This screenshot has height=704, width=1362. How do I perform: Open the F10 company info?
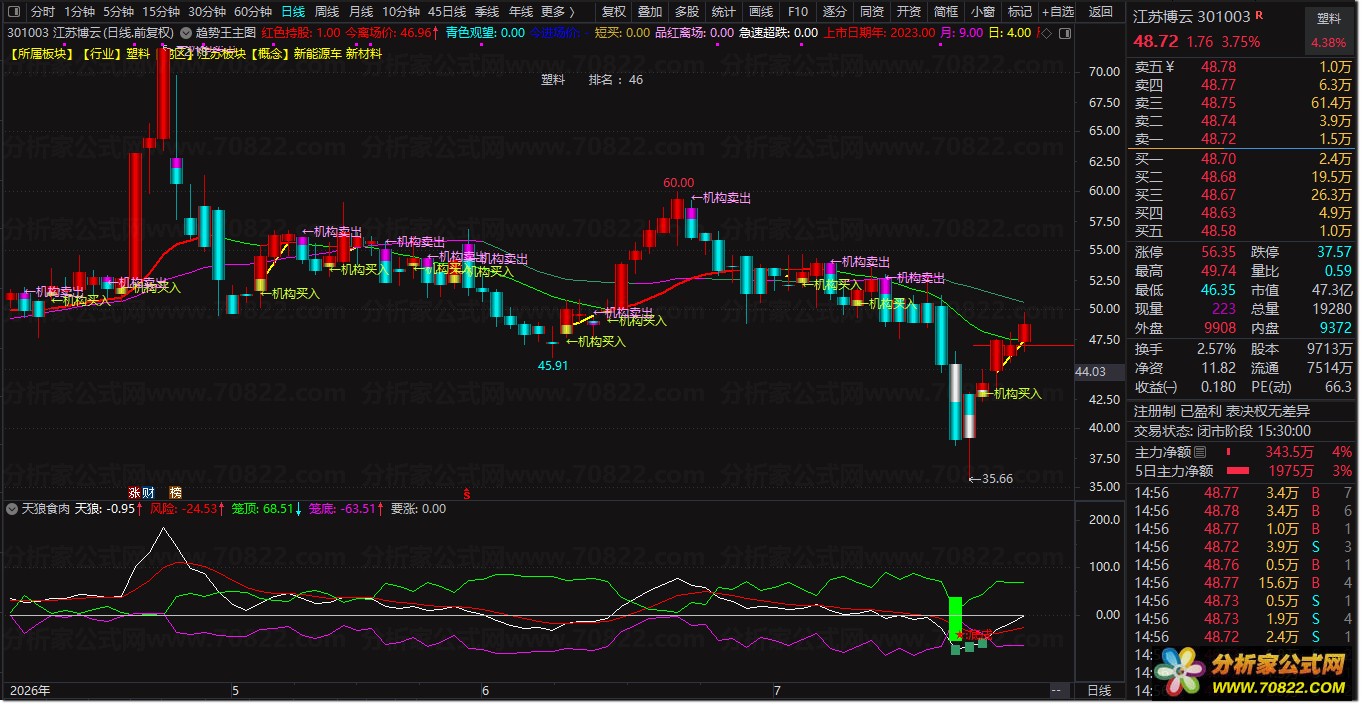pyautogui.click(x=798, y=12)
